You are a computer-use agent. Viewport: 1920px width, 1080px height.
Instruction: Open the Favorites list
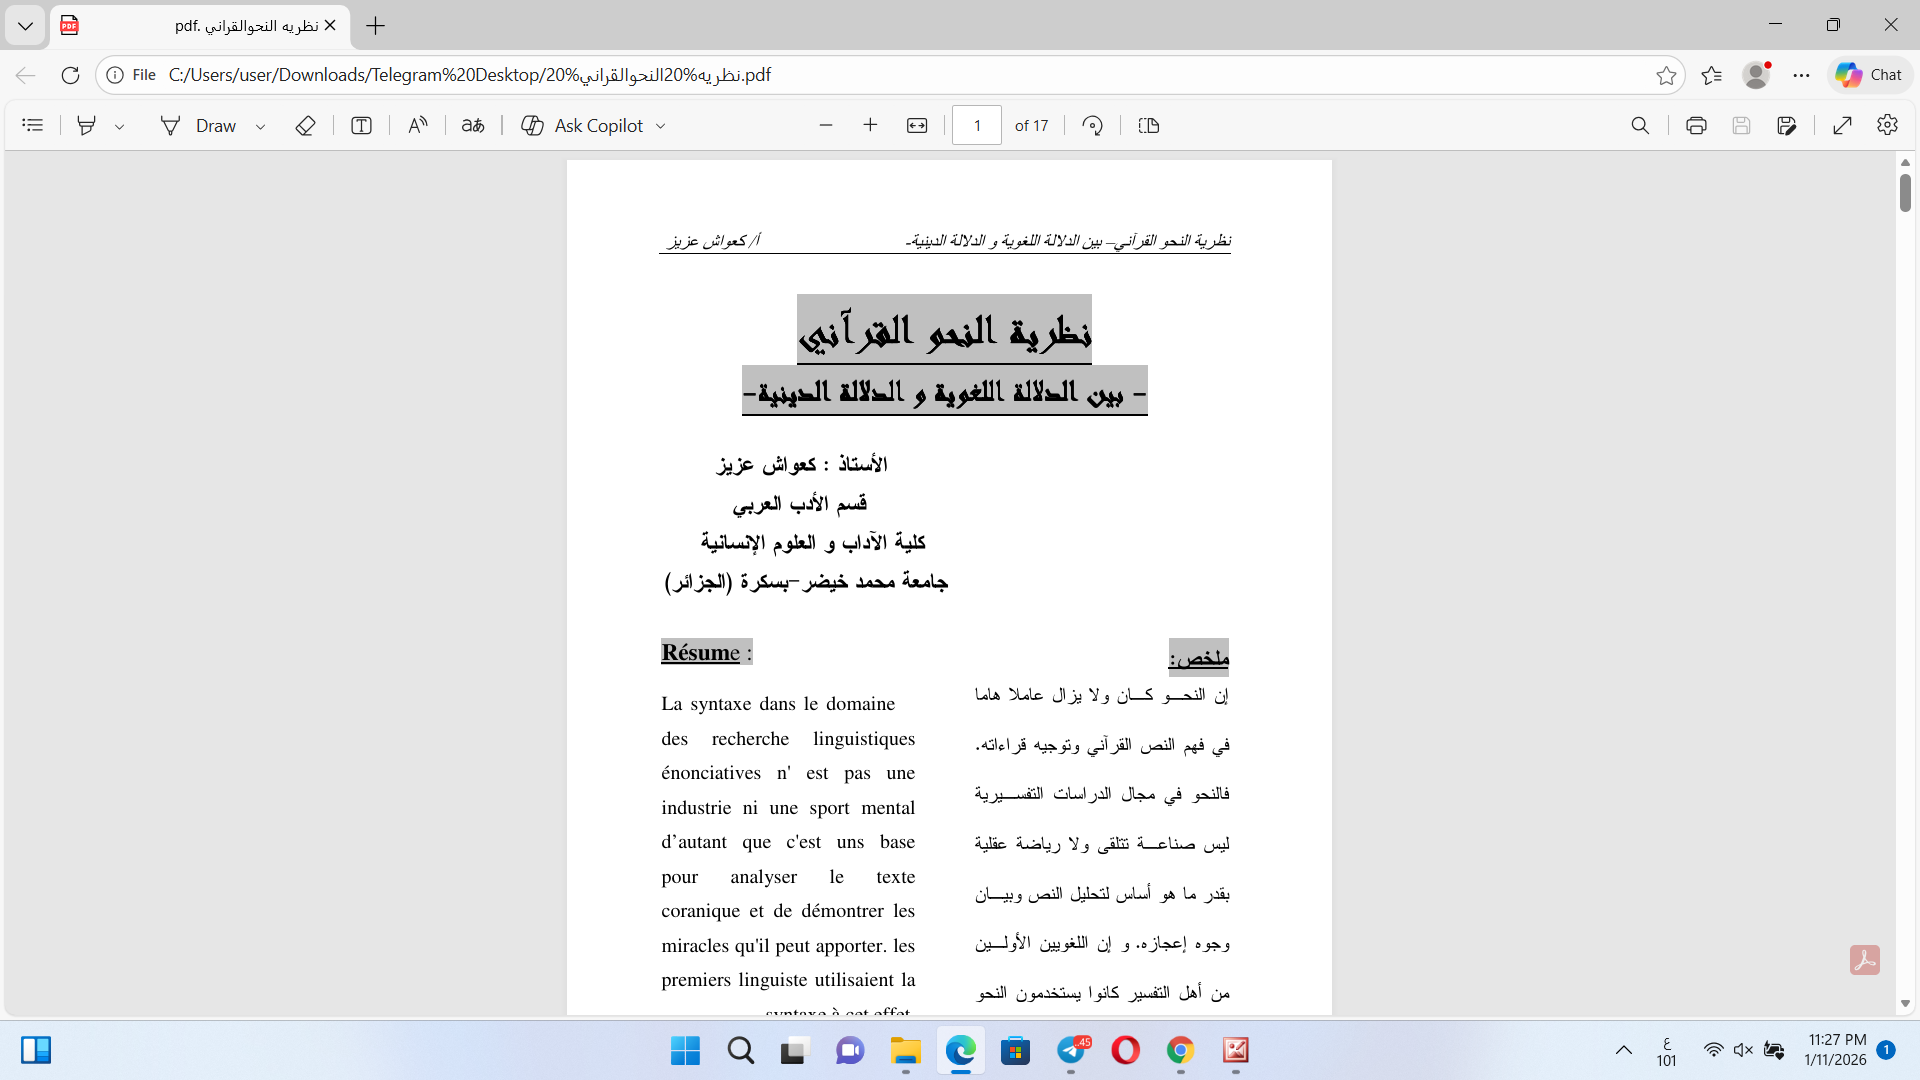point(1712,75)
